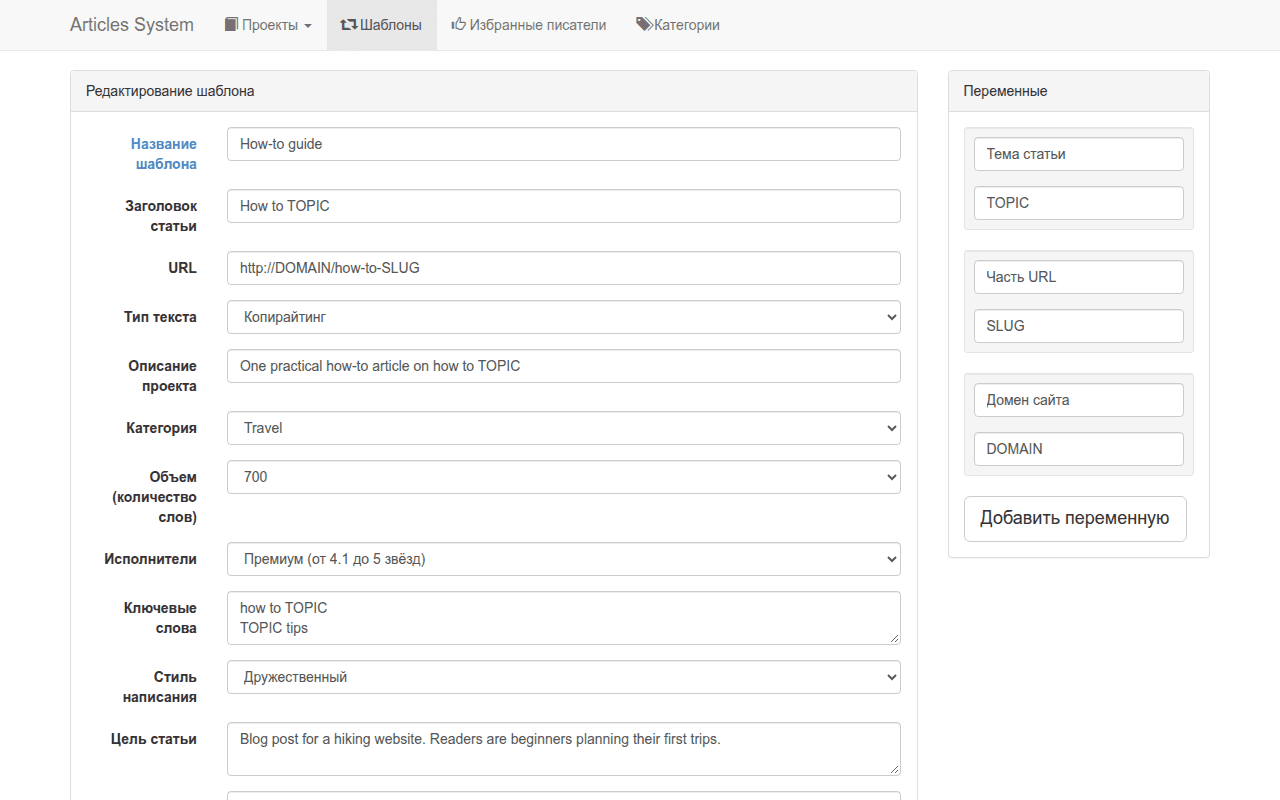Go to Избранные писатели page
Viewport: 1280px width, 800px height.
tap(529, 25)
